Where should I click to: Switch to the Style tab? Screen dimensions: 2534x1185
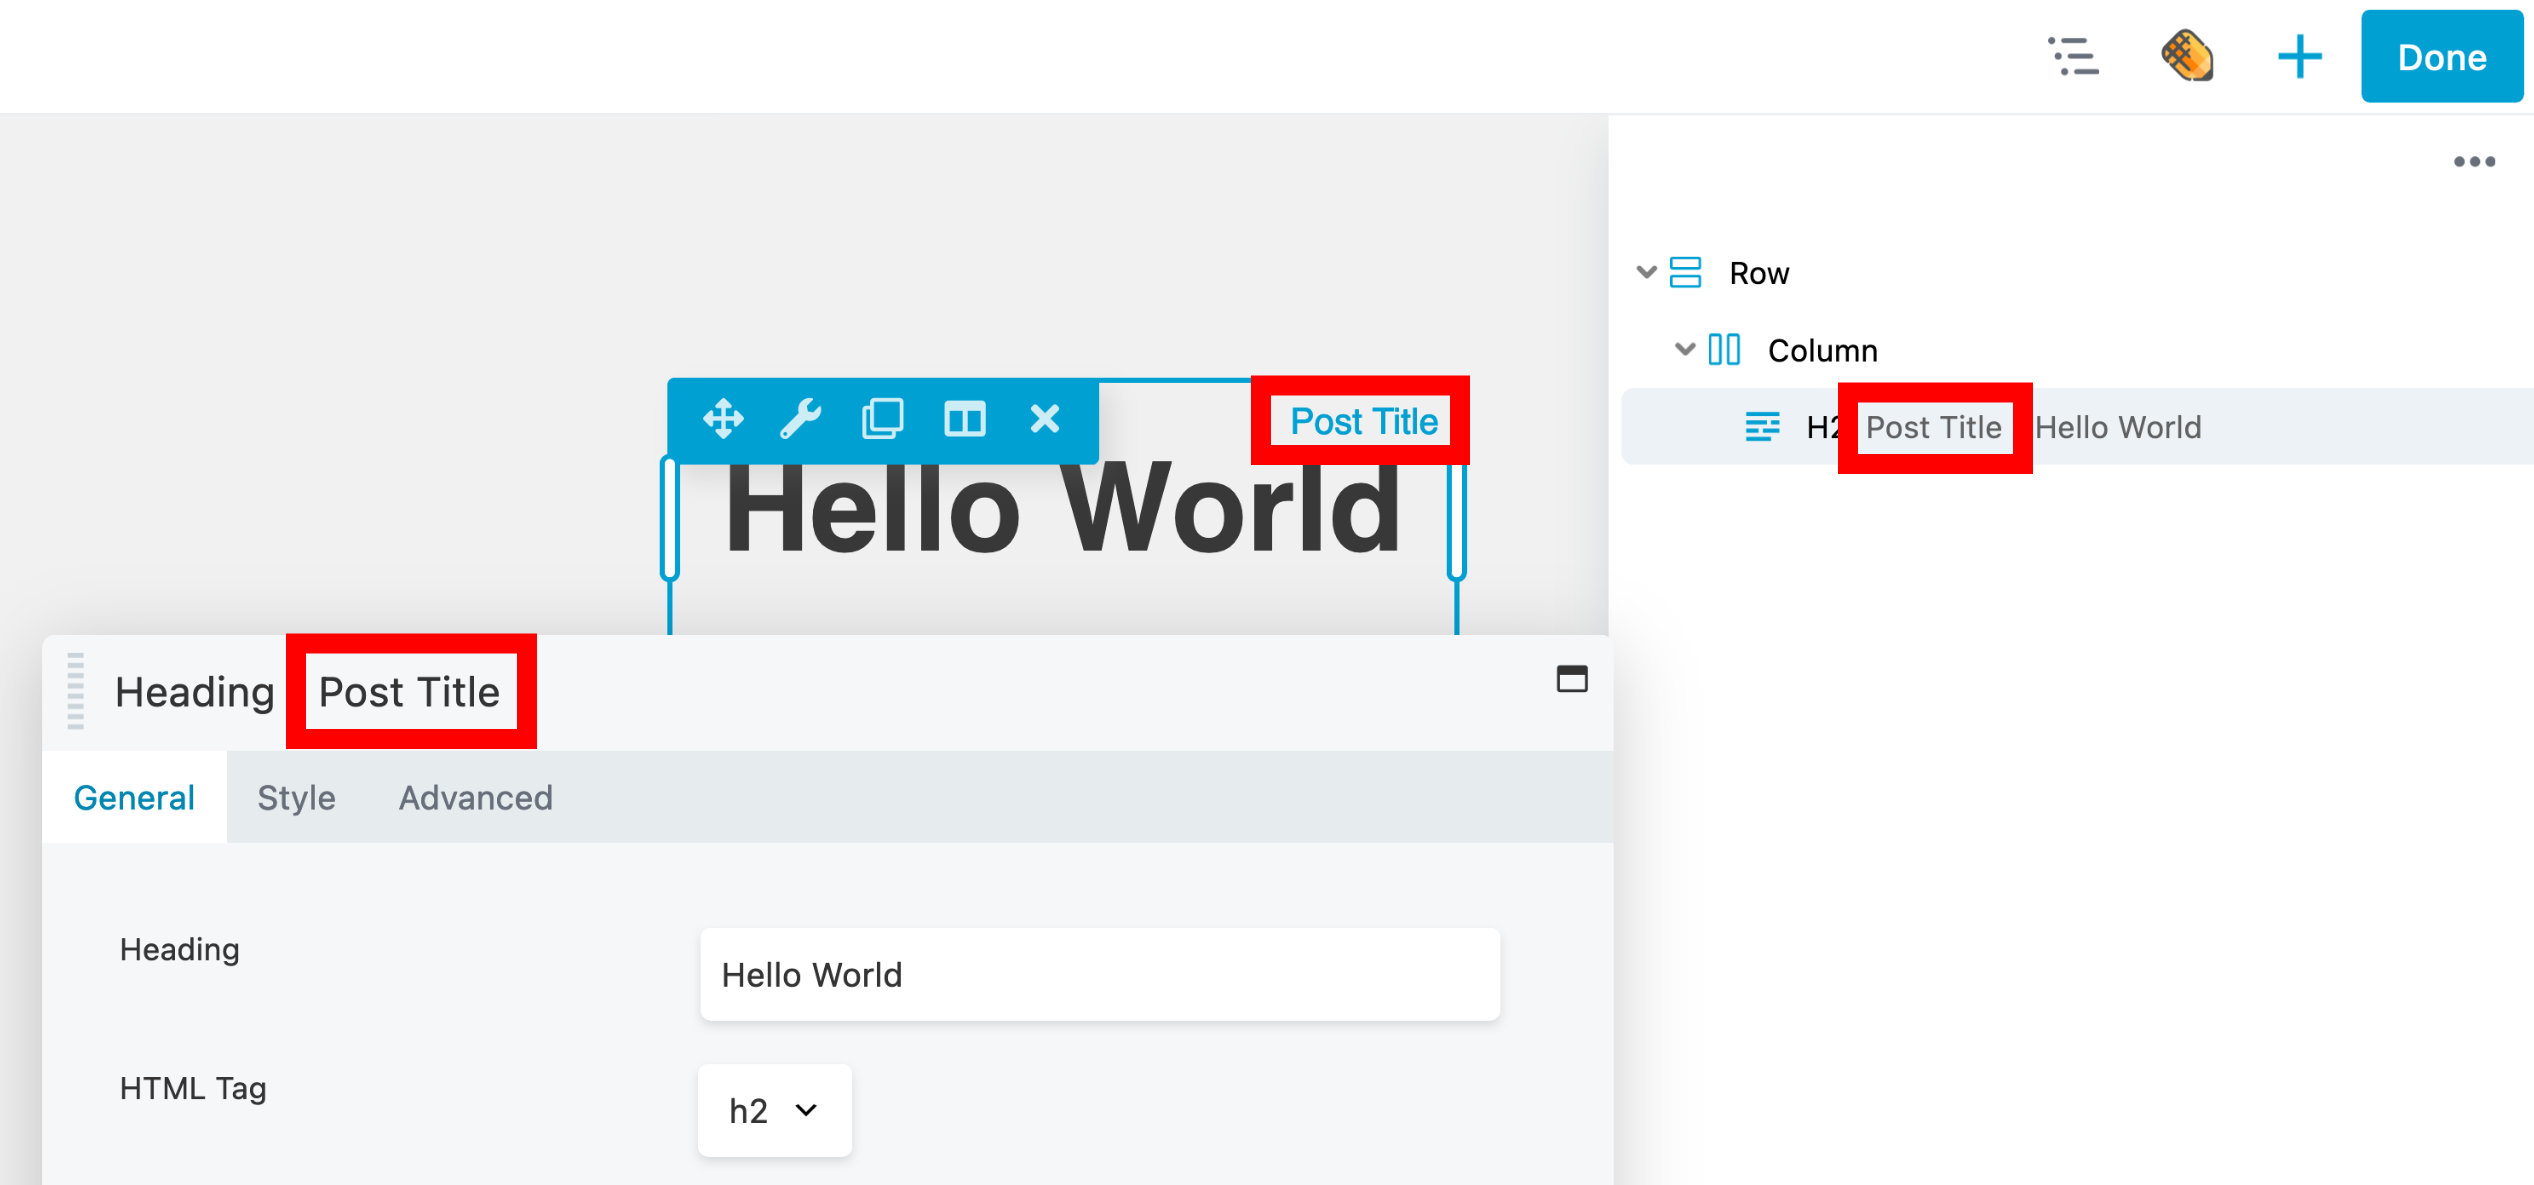(x=296, y=797)
